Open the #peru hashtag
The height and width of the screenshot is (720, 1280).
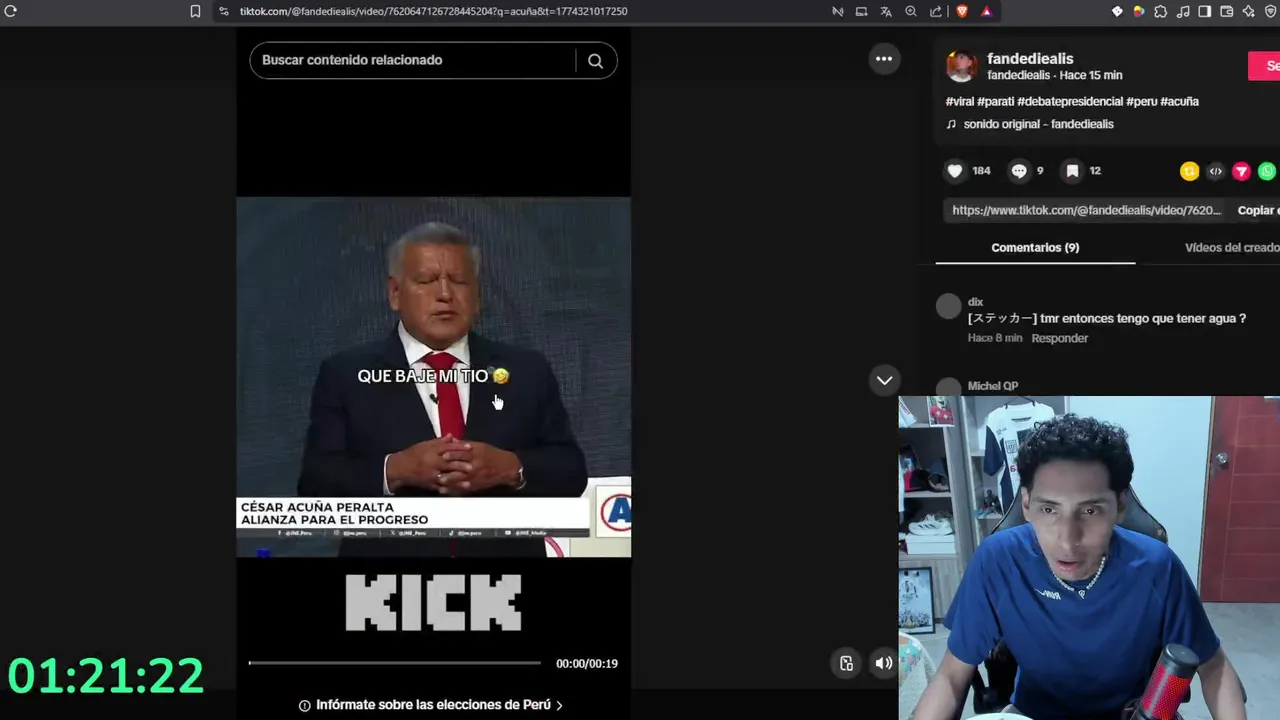(1141, 101)
